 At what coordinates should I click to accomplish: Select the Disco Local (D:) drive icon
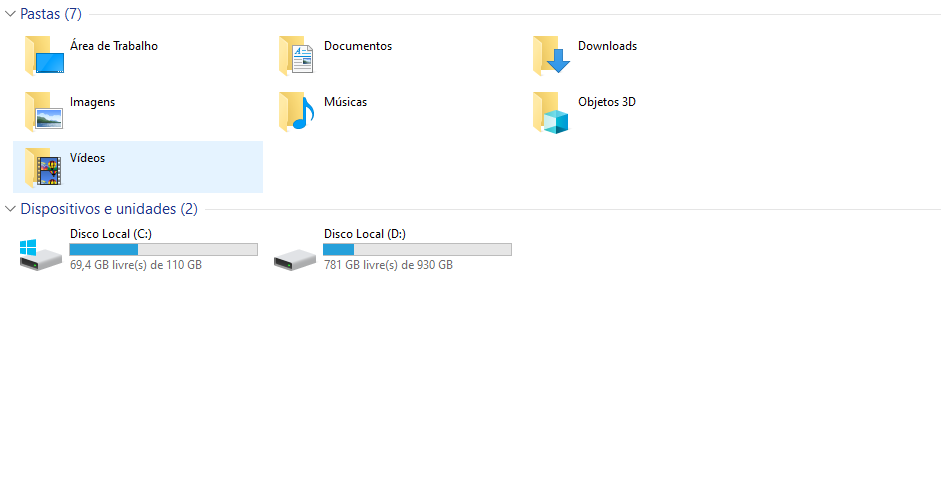click(295, 260)
